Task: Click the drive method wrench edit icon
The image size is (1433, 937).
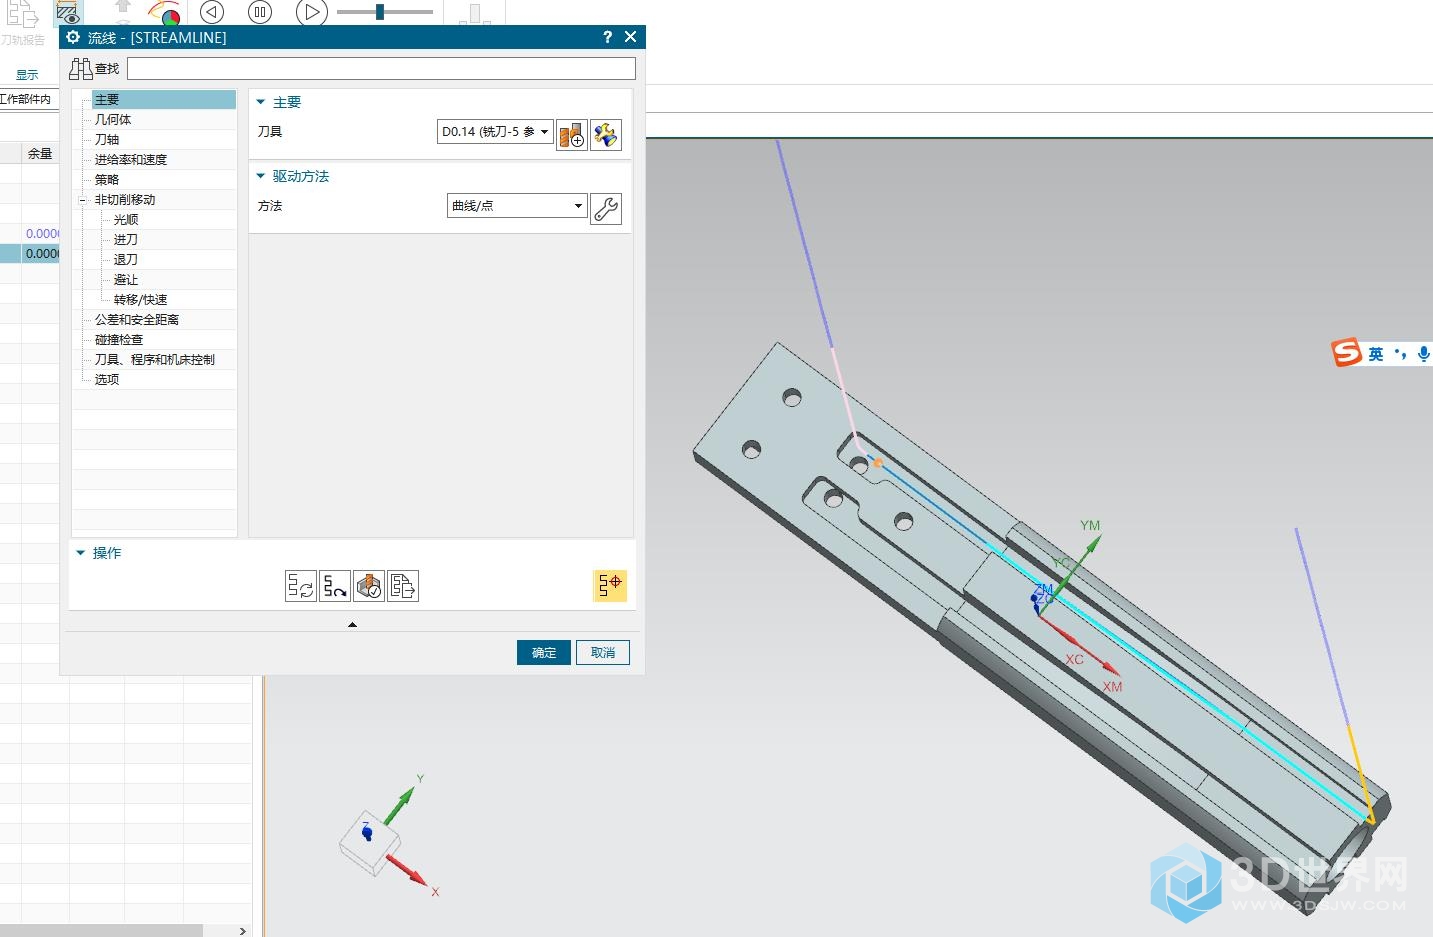Action: (x=606, y=209)
